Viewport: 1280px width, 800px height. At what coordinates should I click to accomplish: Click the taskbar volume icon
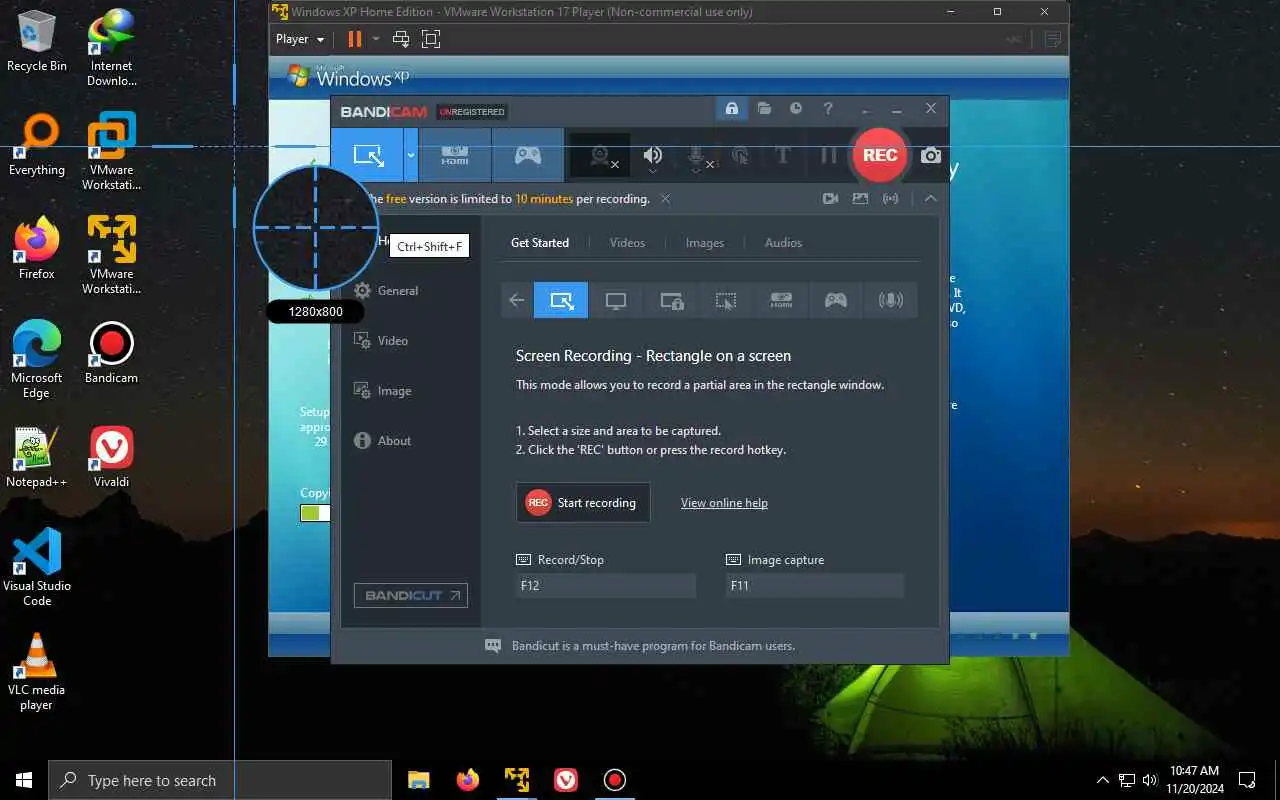point(1151,780)
